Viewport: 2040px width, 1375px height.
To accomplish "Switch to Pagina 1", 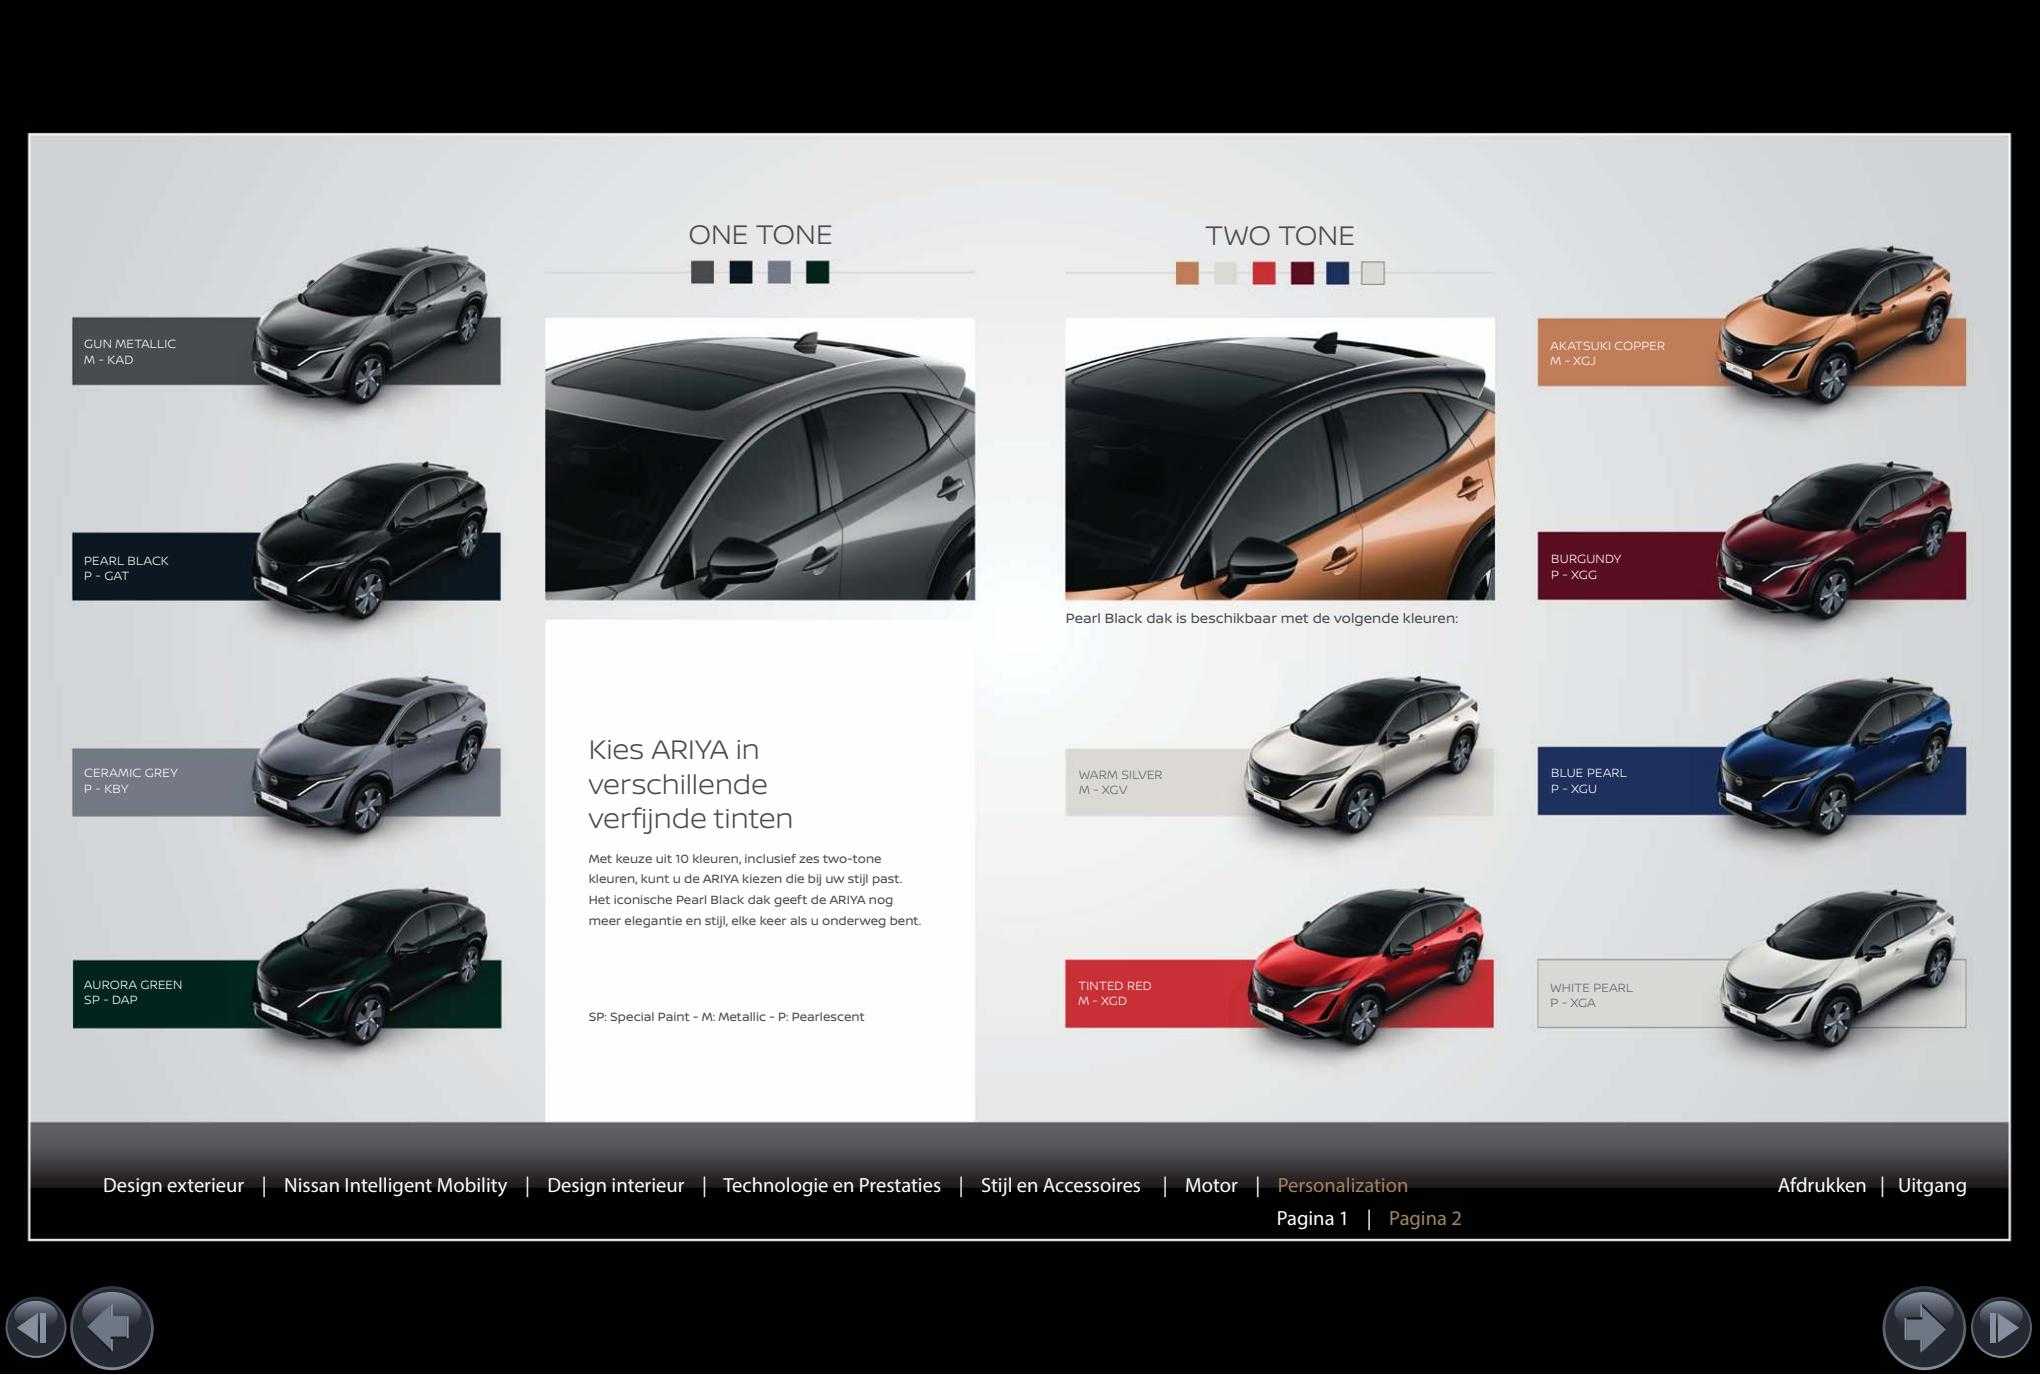I will click(x=1312, y=1218).
